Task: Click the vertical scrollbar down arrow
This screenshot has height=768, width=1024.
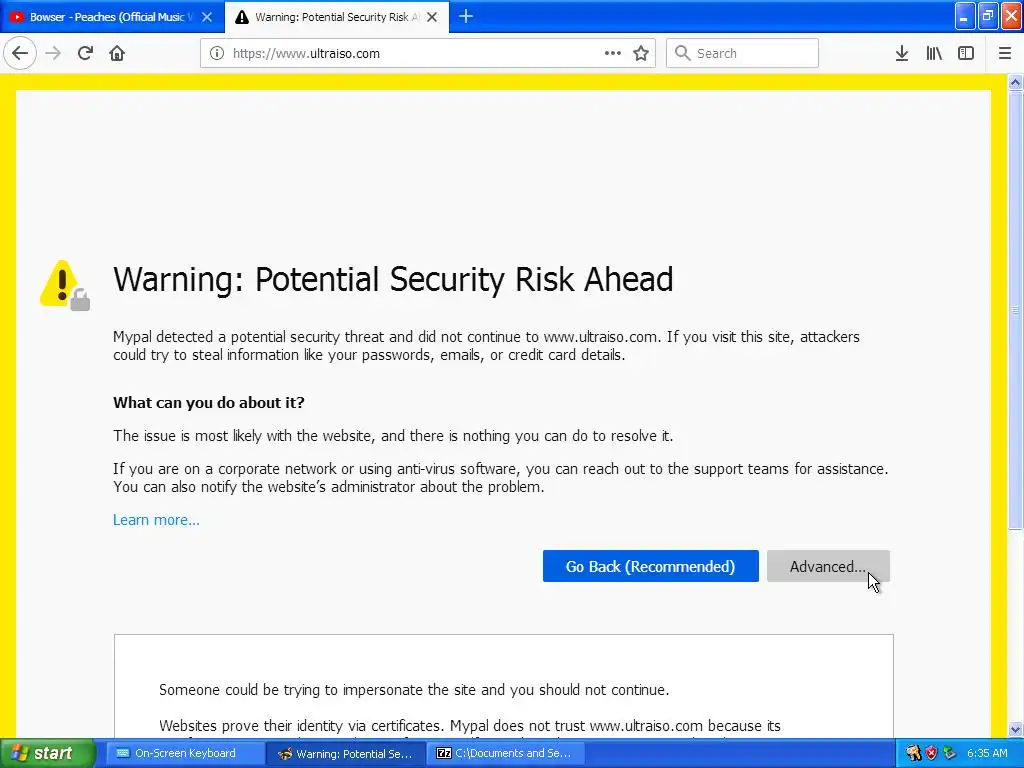Action: (x=1015, y=729)
